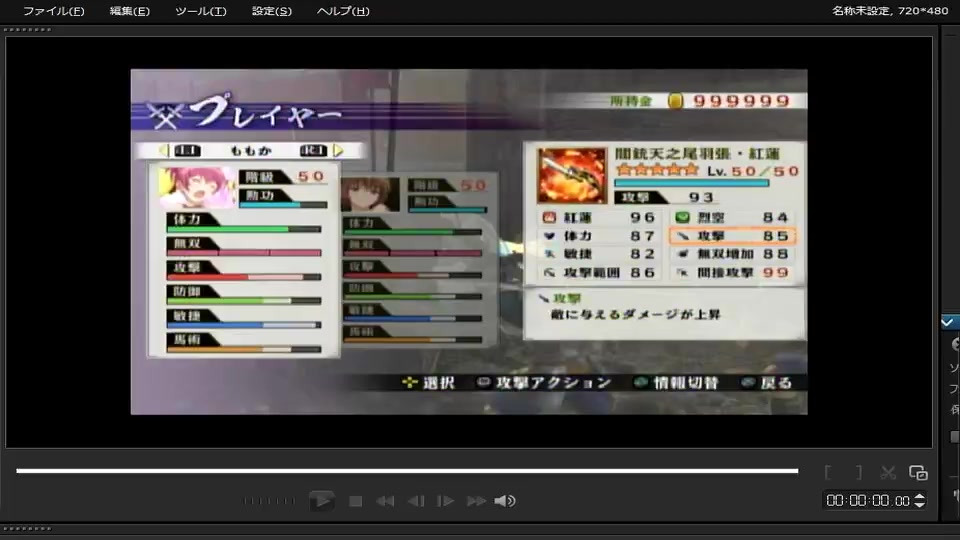
Task: Open the 設定(S) menu
Action: pos(271,11)
